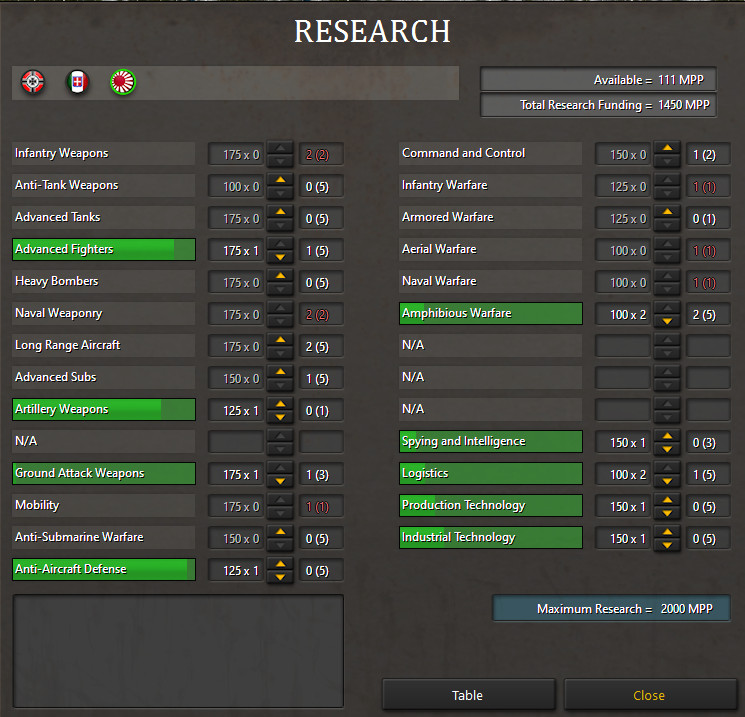Click the Logistics 1 (5) level value
The height and width of the screenshot is (717, 745).
point(708,474)
